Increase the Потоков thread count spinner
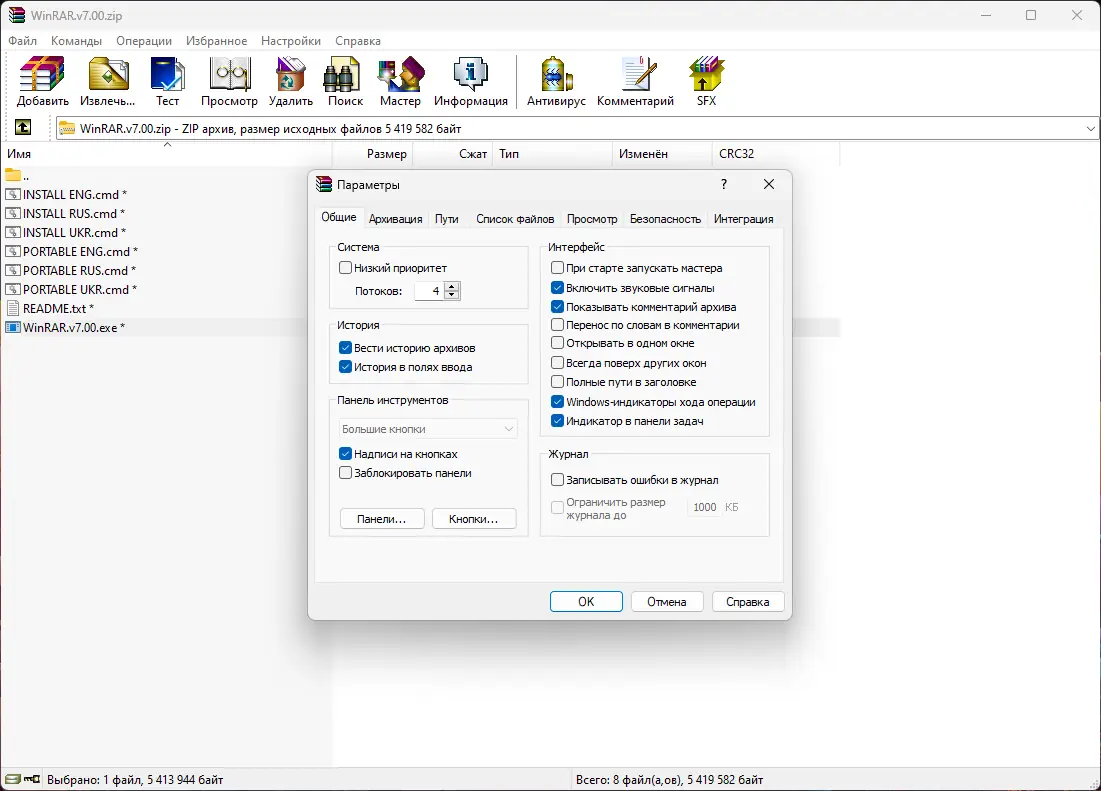 tap(451, 286)
